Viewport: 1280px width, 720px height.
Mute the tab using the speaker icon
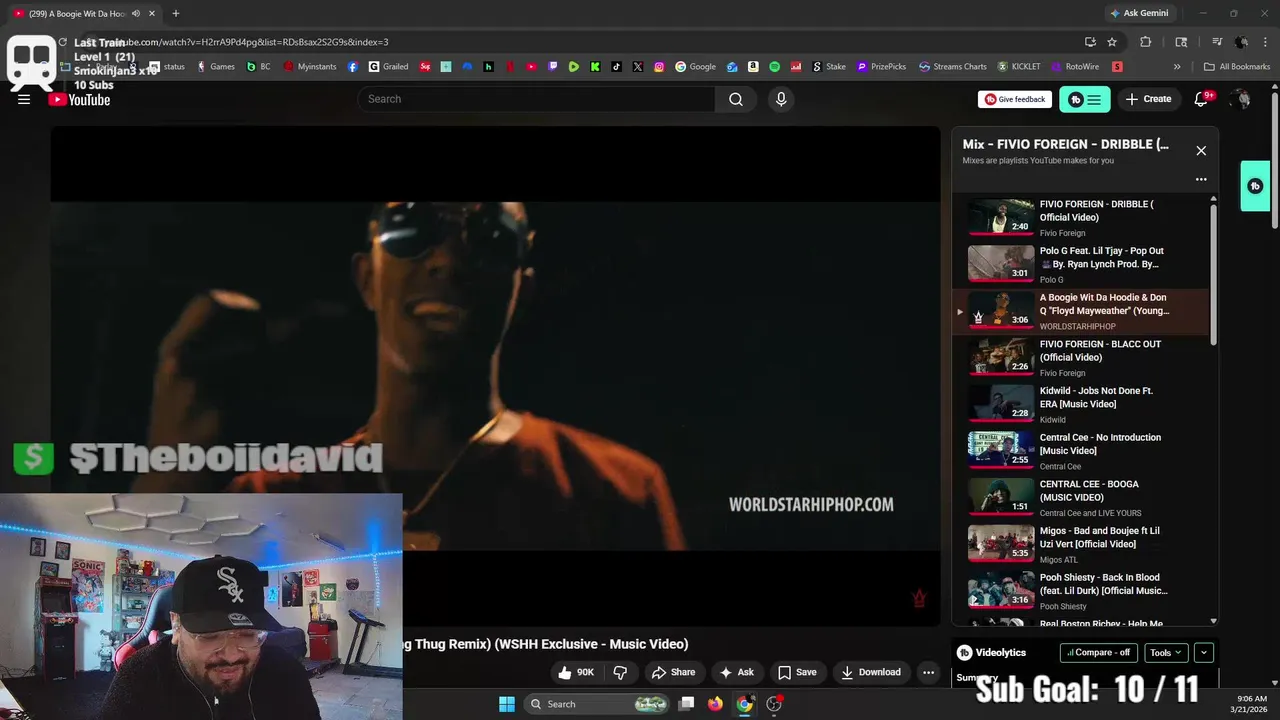tap(136, 13)
